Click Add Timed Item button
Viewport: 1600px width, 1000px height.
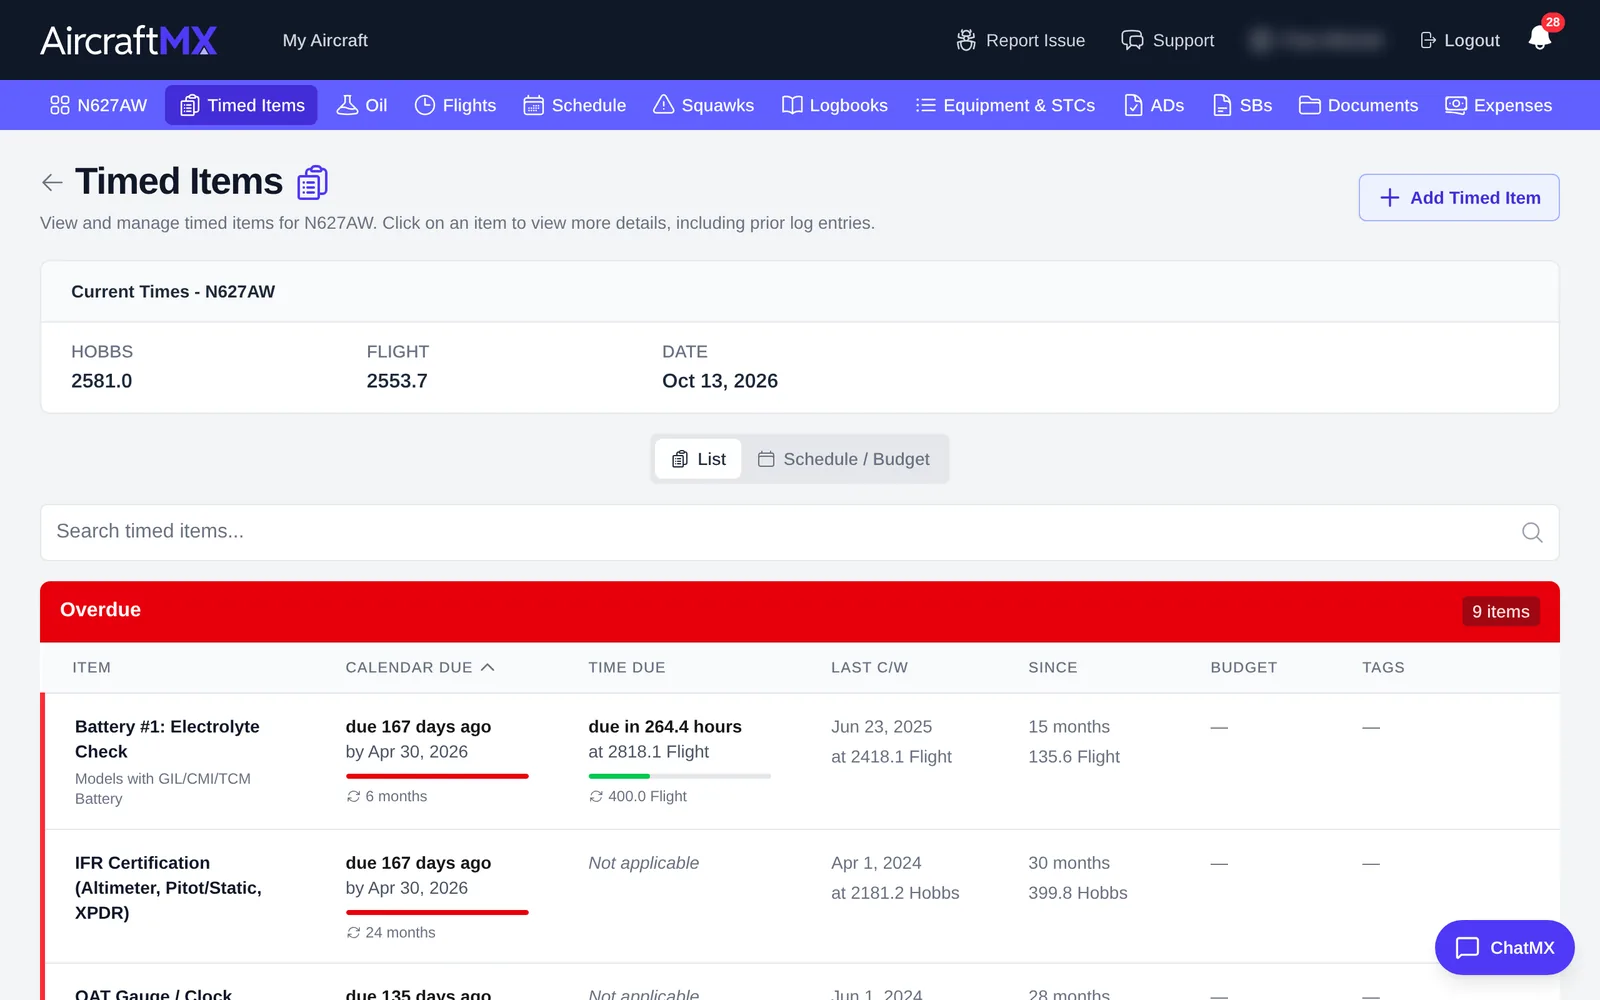(x=1459, y=198)
